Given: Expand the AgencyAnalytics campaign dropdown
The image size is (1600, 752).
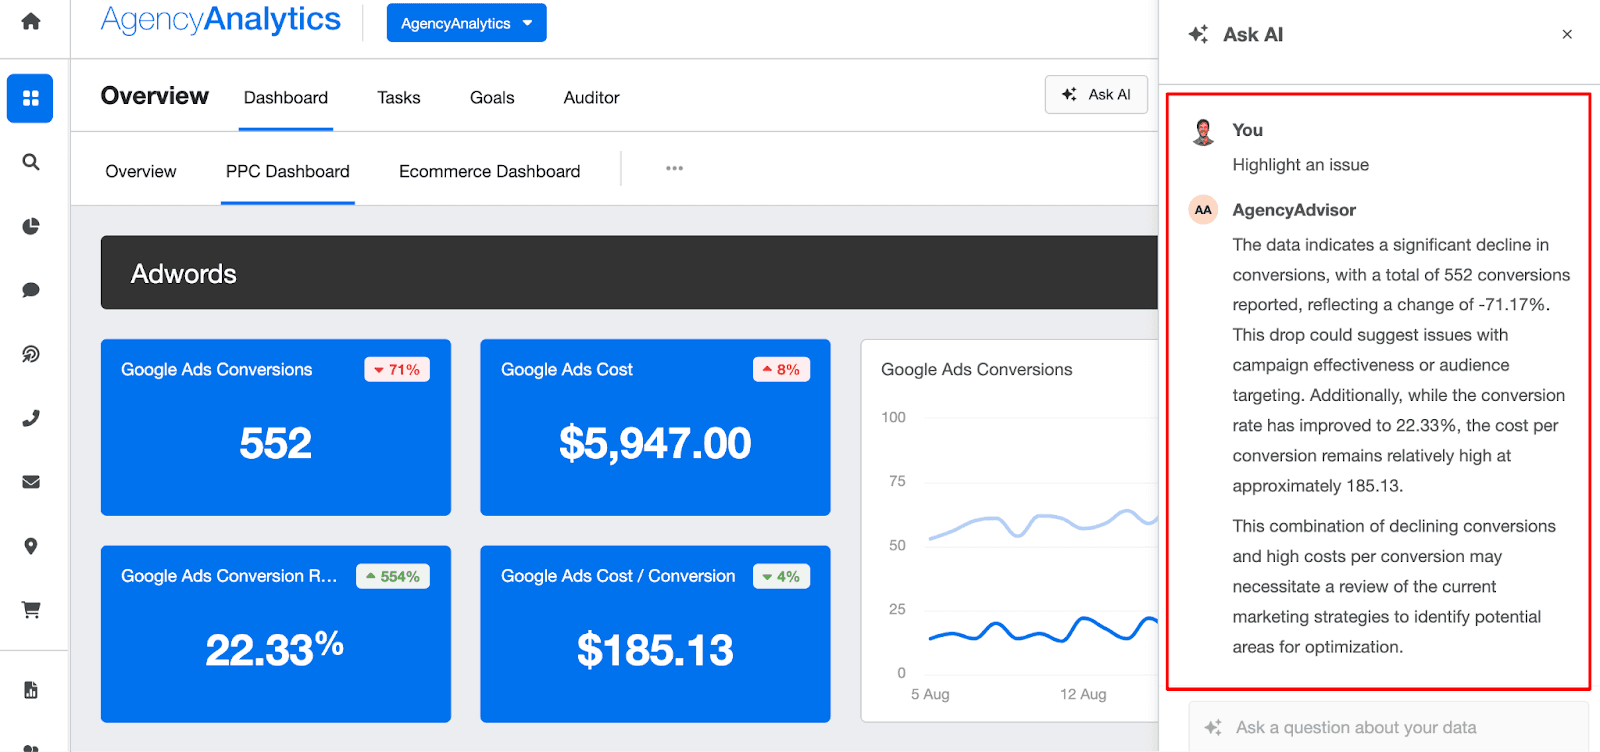Looking at the screenshot, I should coord(466,23).
